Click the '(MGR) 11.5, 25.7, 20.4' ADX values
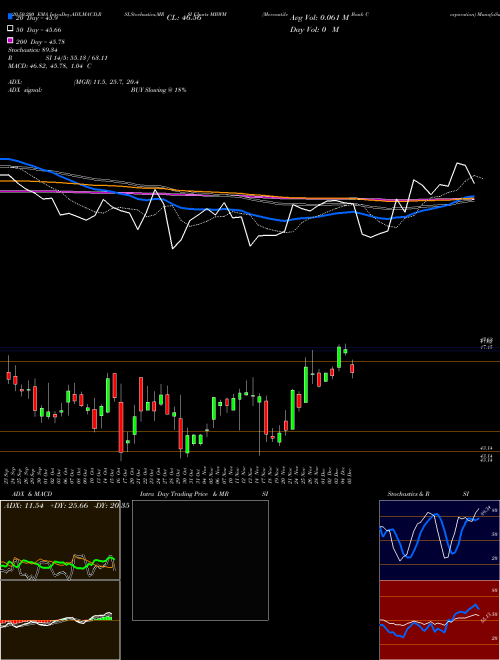 point(106,82)
